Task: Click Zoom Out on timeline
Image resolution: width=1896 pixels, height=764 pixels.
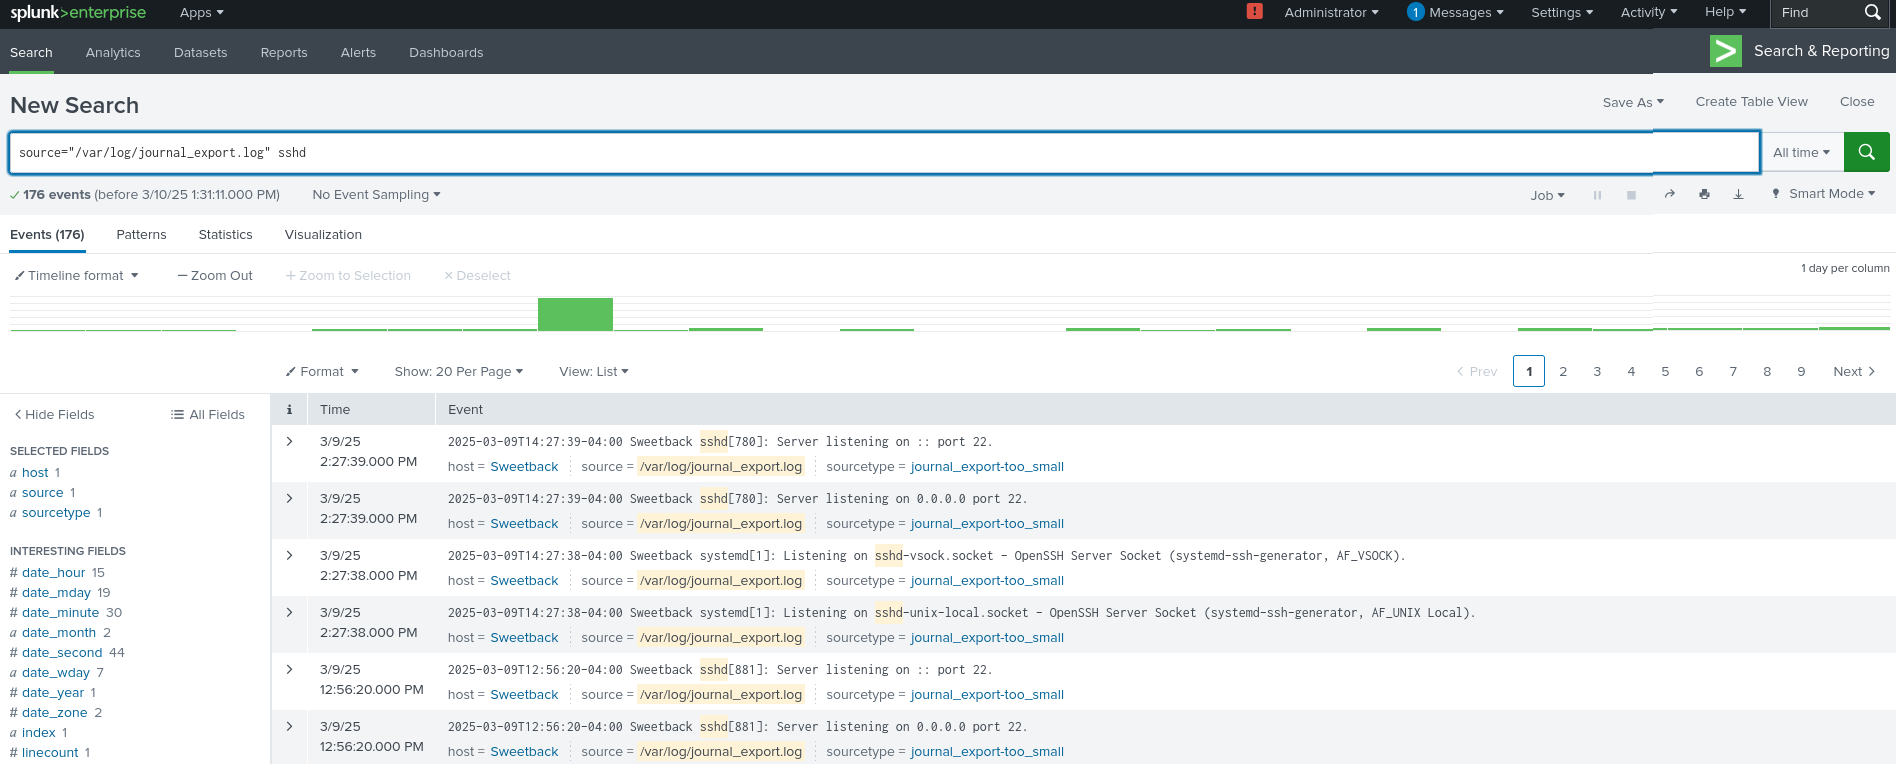Action: coord(215,275)
